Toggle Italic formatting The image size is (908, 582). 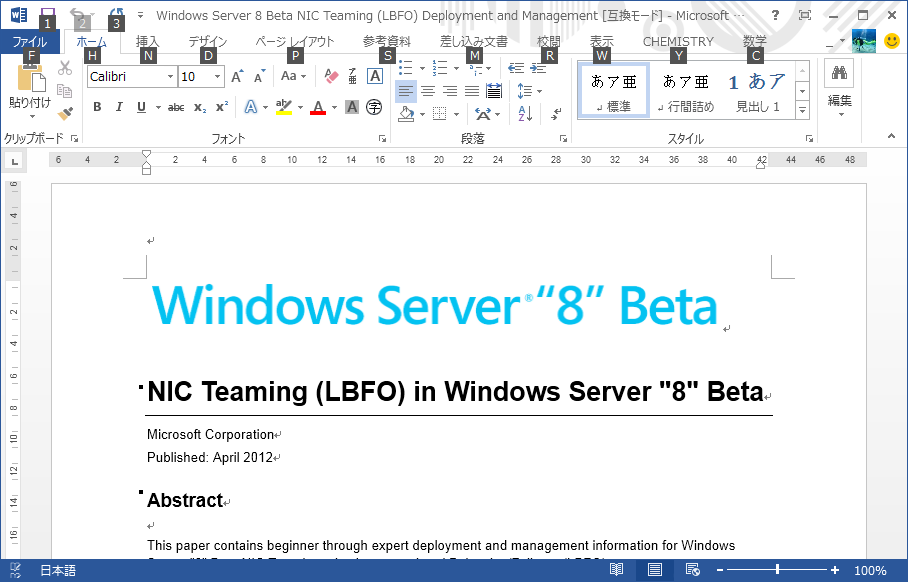tap(119, 107)
